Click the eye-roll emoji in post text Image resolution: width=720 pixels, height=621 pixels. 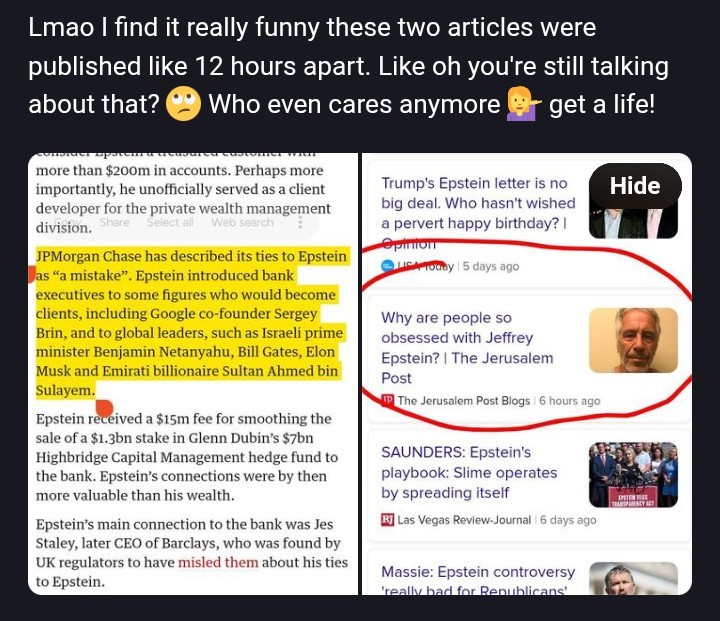(x=183, y=104)
